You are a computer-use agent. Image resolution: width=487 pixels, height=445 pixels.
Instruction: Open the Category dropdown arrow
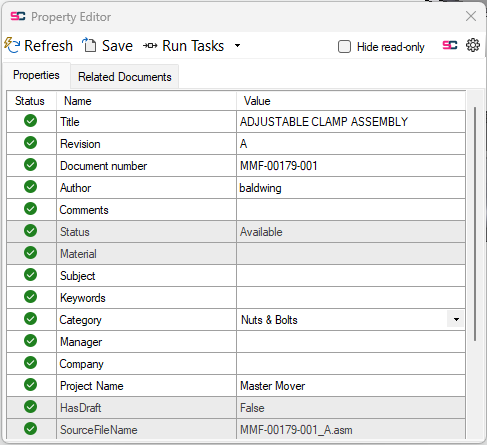coord(456,320)
